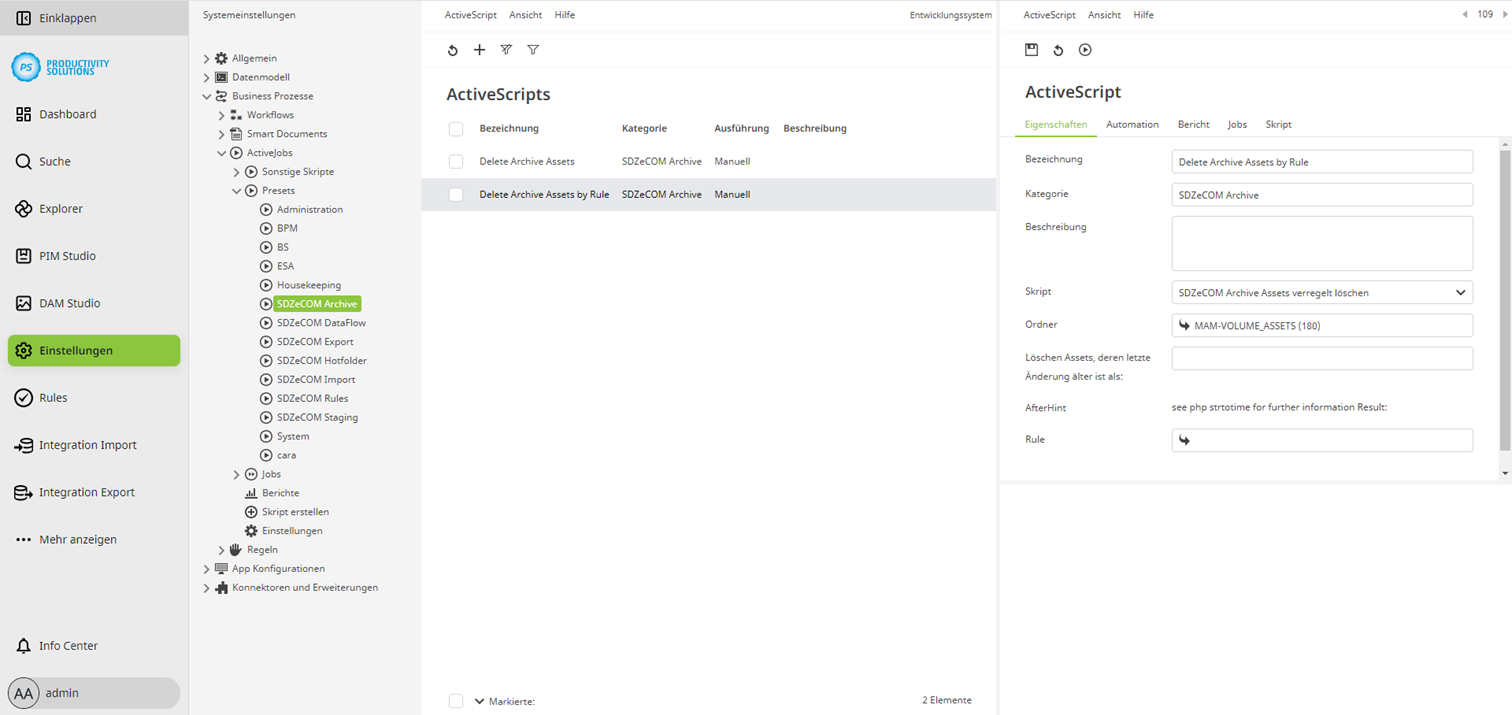This screenshot has width=1512, height=715.
Task: Expand the Jobs tree node
Action: coord(237,474)
